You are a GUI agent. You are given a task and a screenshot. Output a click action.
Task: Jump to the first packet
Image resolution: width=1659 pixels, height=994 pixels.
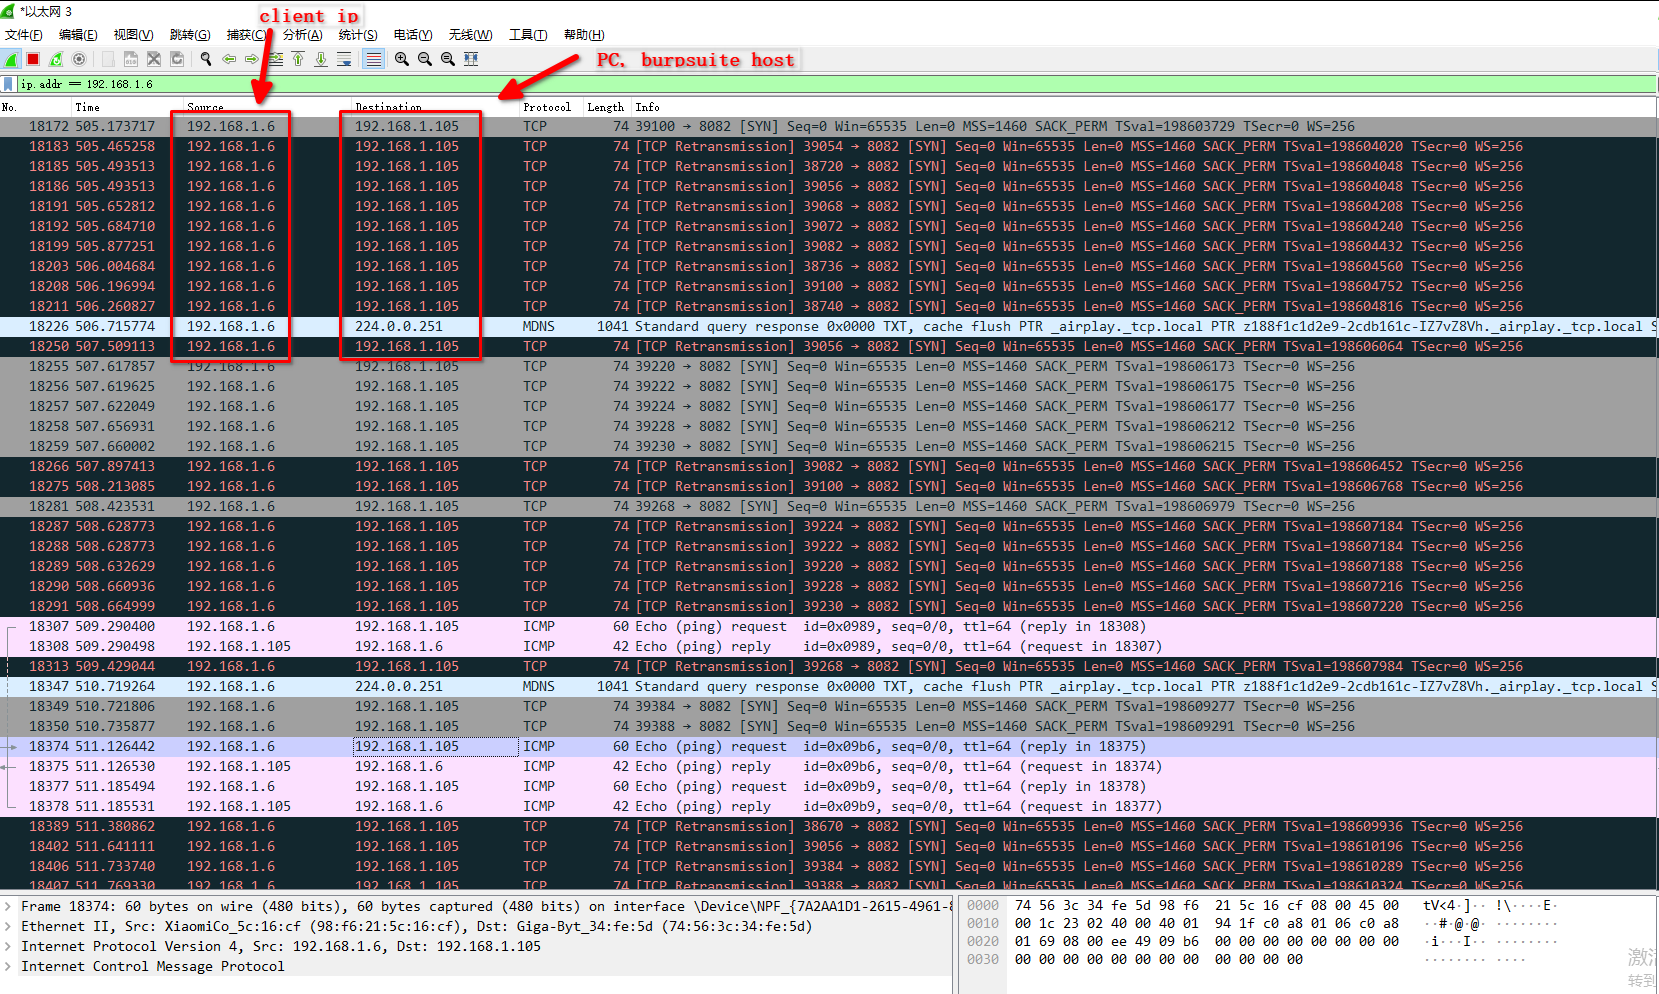298,59
